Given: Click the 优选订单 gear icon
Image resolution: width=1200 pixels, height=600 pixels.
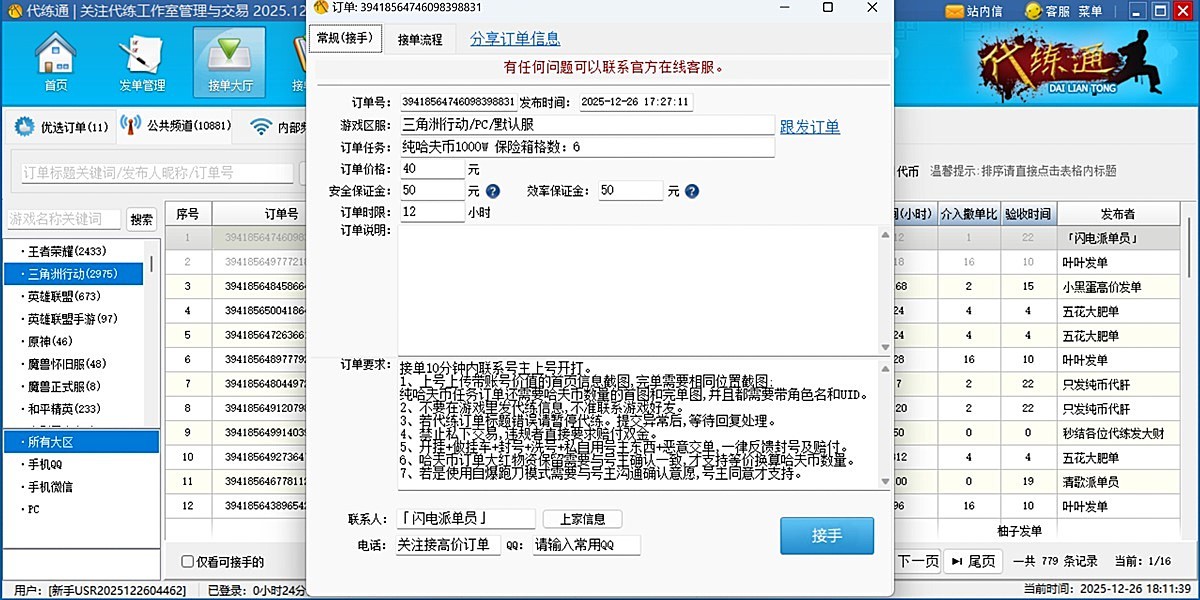Looking at the screenshot, I should [x=23, y=124].
